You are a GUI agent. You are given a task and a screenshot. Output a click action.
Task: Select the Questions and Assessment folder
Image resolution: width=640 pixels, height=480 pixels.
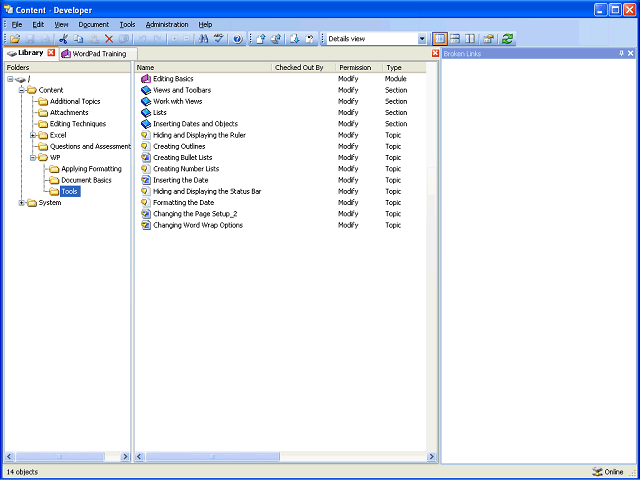90,147
